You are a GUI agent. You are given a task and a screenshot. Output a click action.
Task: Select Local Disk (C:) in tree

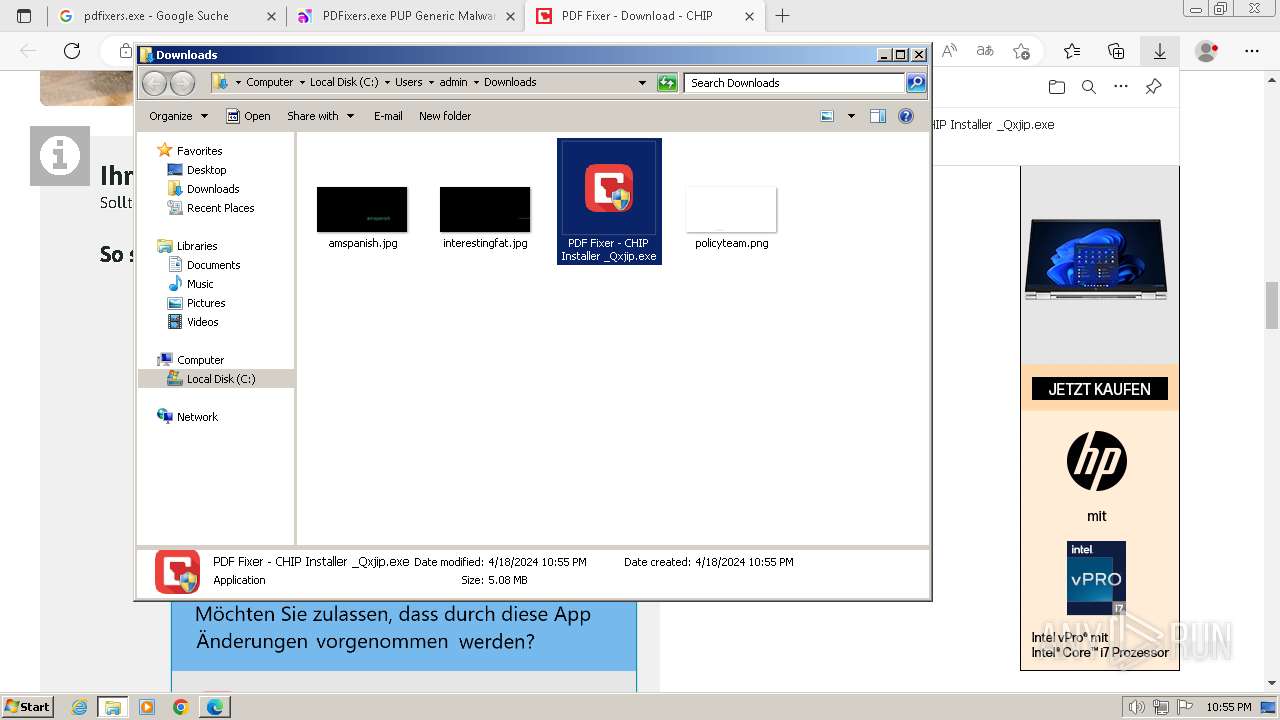click(216, 379)
